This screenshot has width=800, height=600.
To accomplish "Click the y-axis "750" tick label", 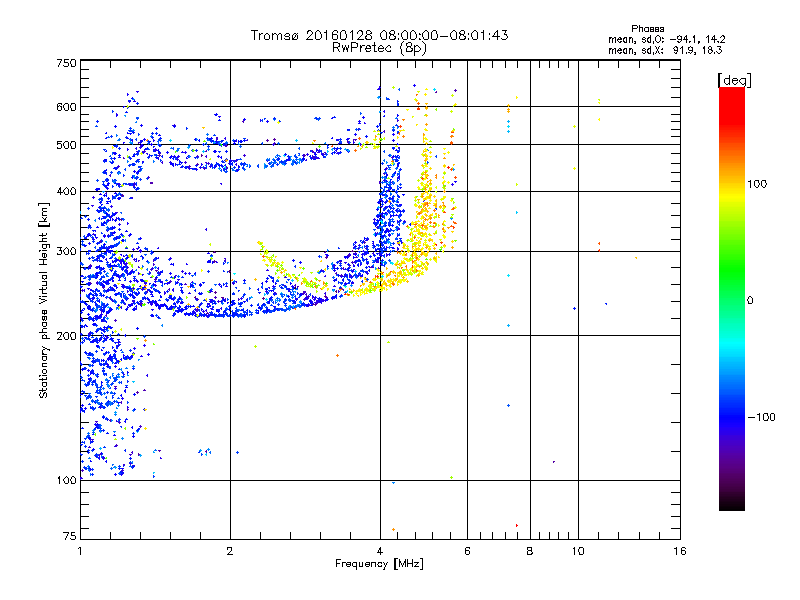I will click(x=66, y=63).
